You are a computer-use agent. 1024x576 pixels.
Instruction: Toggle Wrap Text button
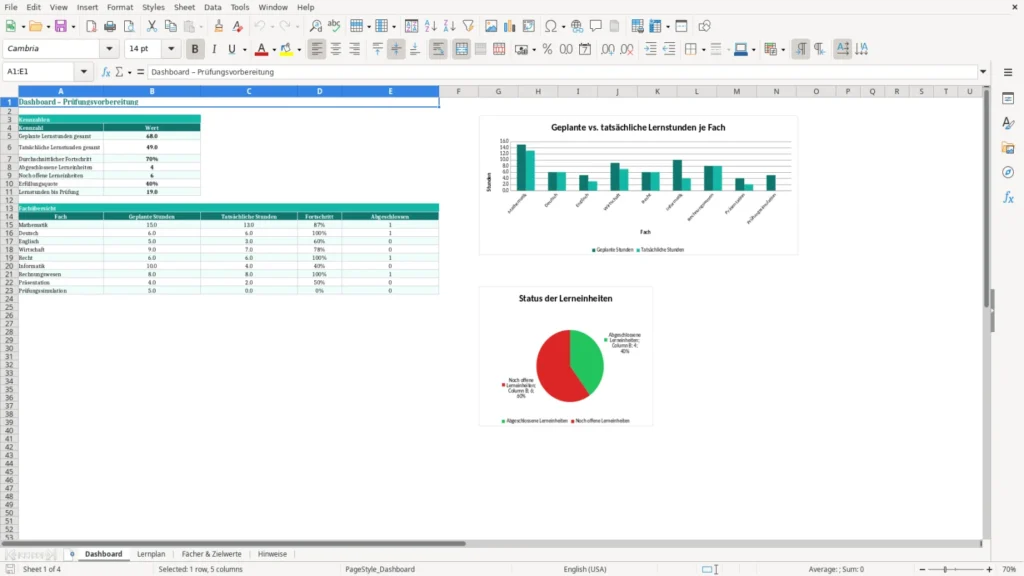point(438,49)
